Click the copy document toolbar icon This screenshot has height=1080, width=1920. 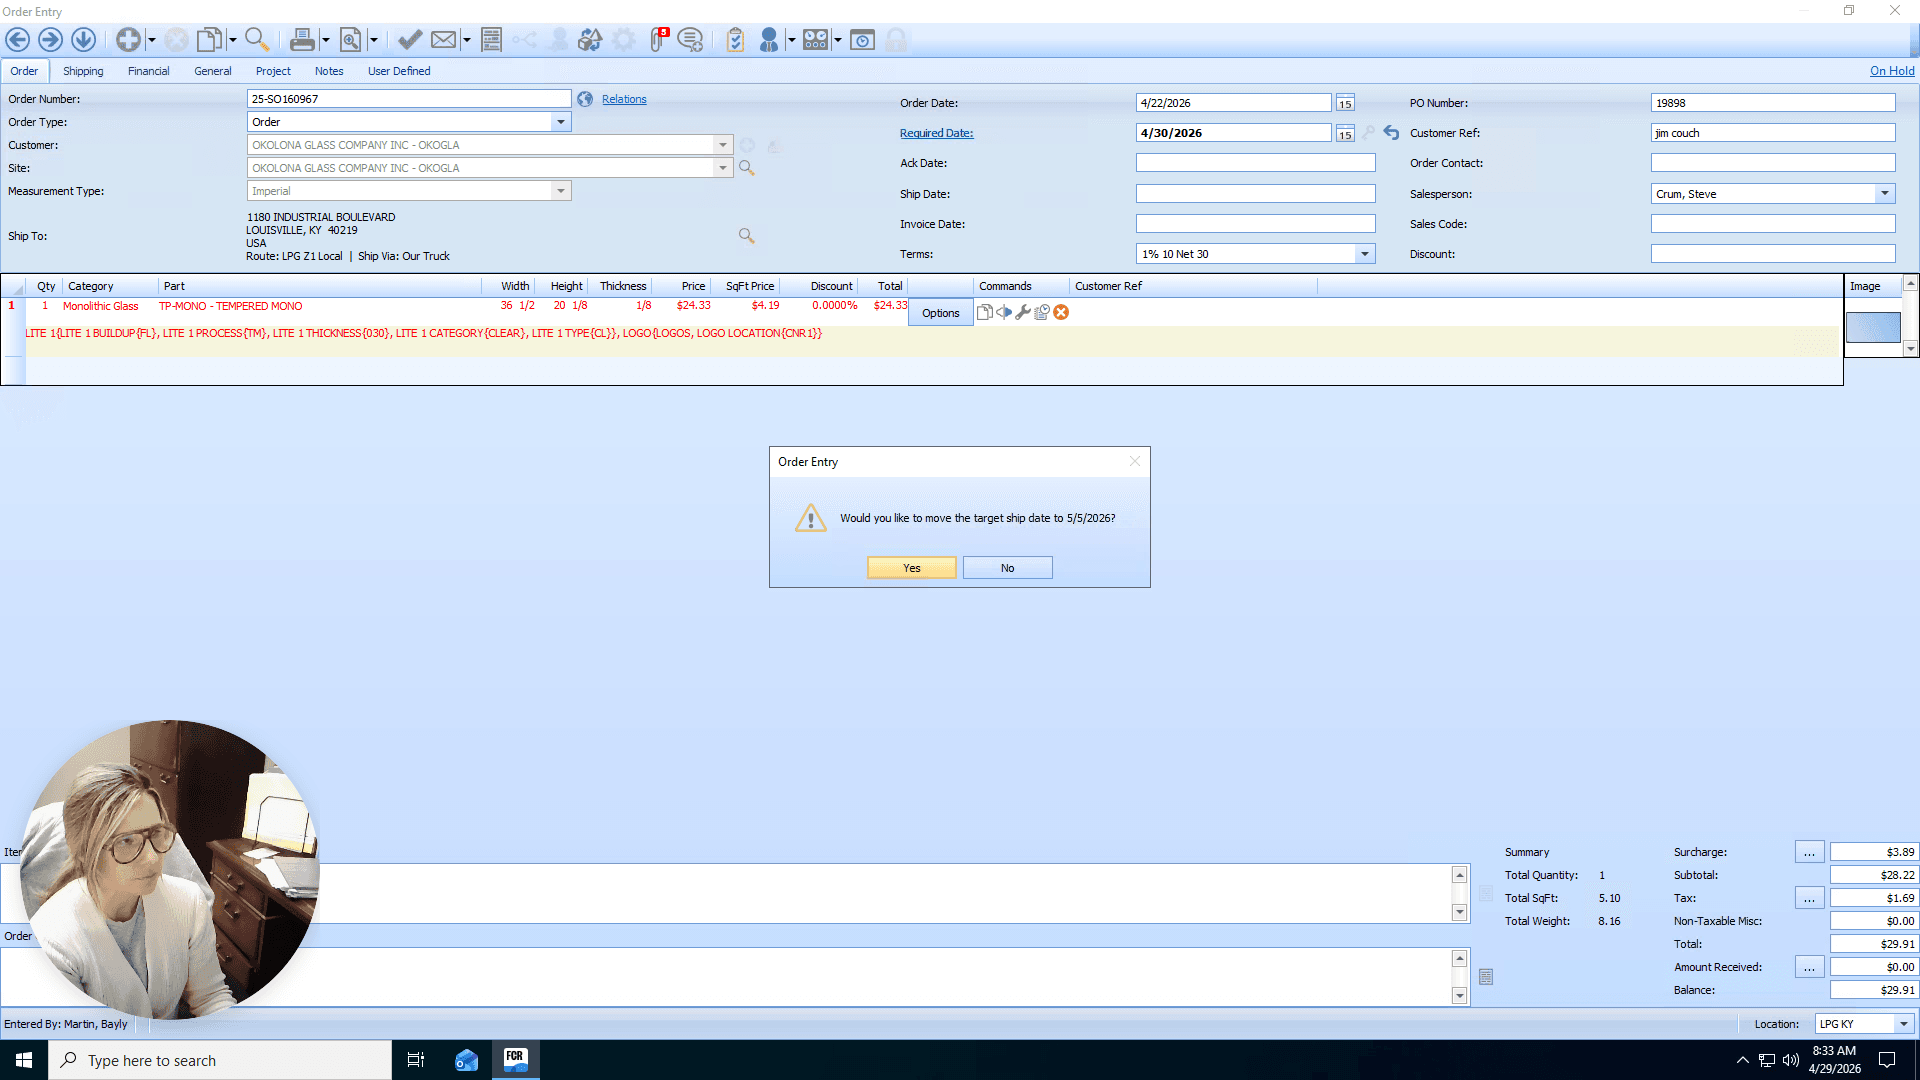(210, 40)
